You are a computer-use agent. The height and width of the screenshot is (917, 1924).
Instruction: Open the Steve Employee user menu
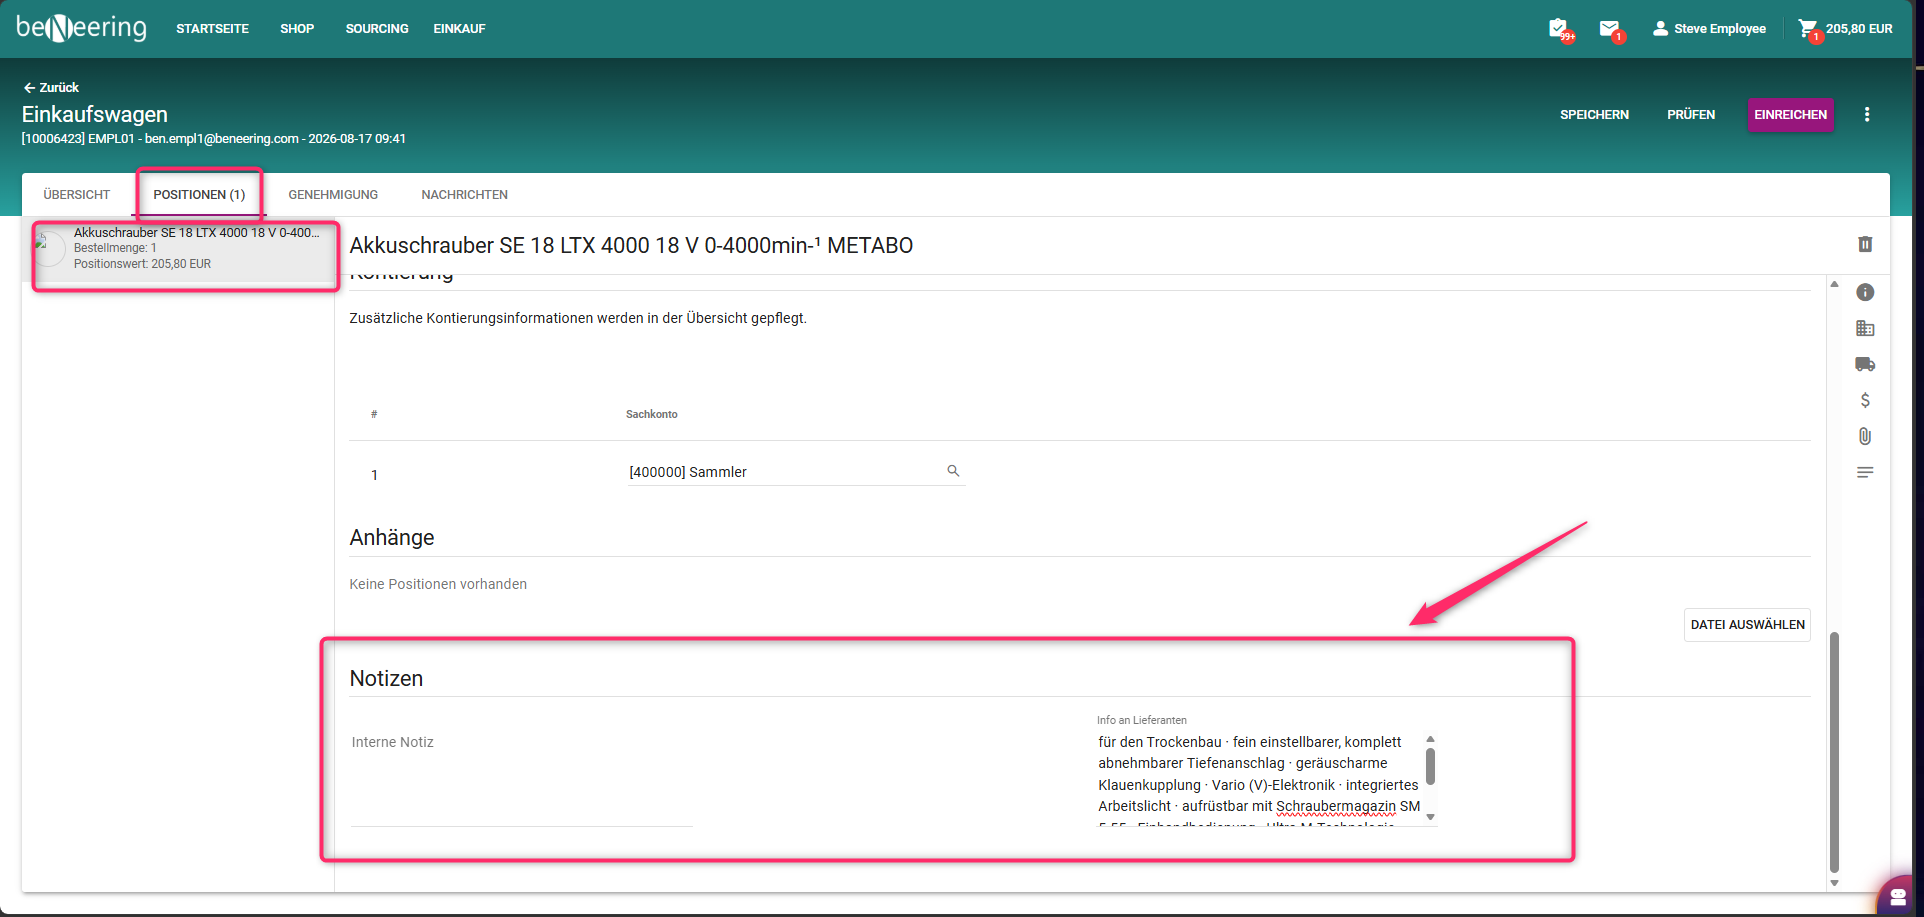tap(1709, 29)
